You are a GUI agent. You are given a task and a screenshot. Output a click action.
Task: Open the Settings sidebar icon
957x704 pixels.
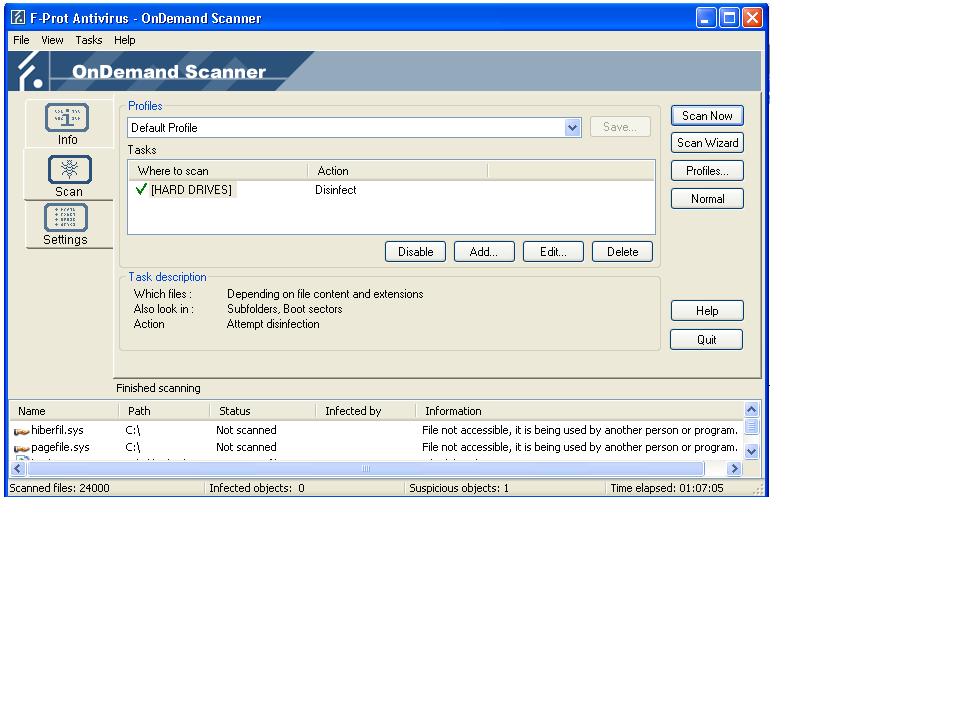66,217
